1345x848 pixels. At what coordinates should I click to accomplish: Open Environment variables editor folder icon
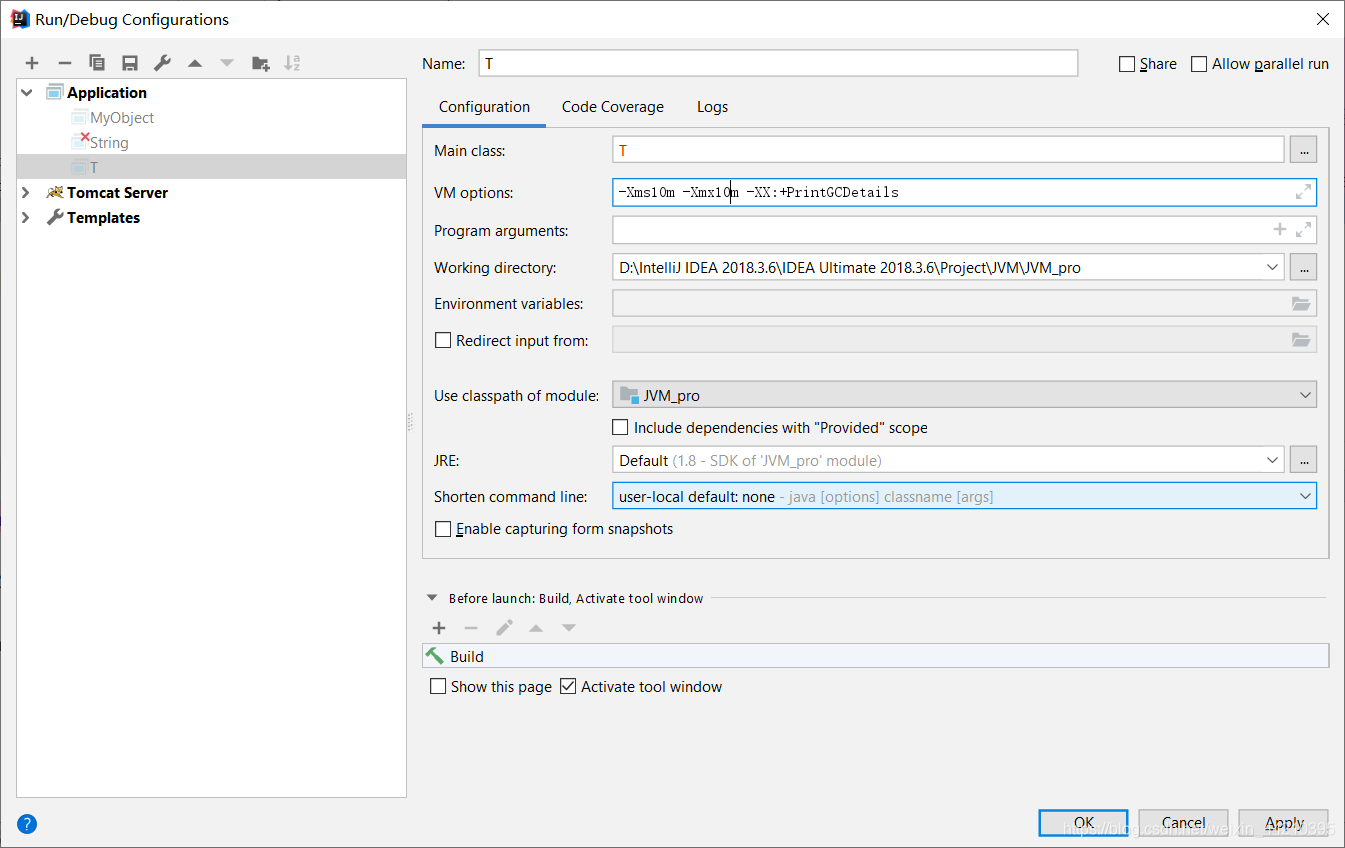point(1301,303)
